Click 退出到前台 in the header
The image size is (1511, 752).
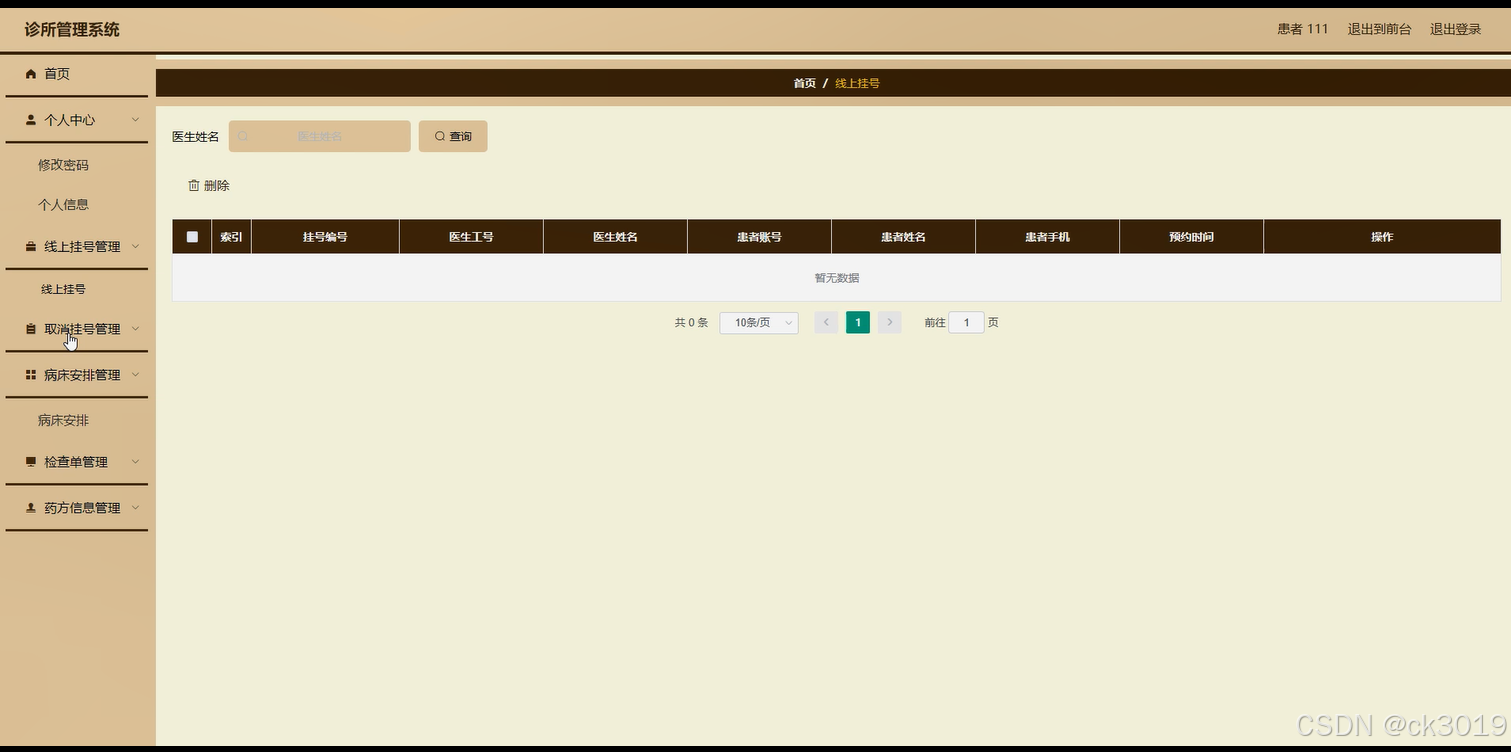pos(1379,29)
